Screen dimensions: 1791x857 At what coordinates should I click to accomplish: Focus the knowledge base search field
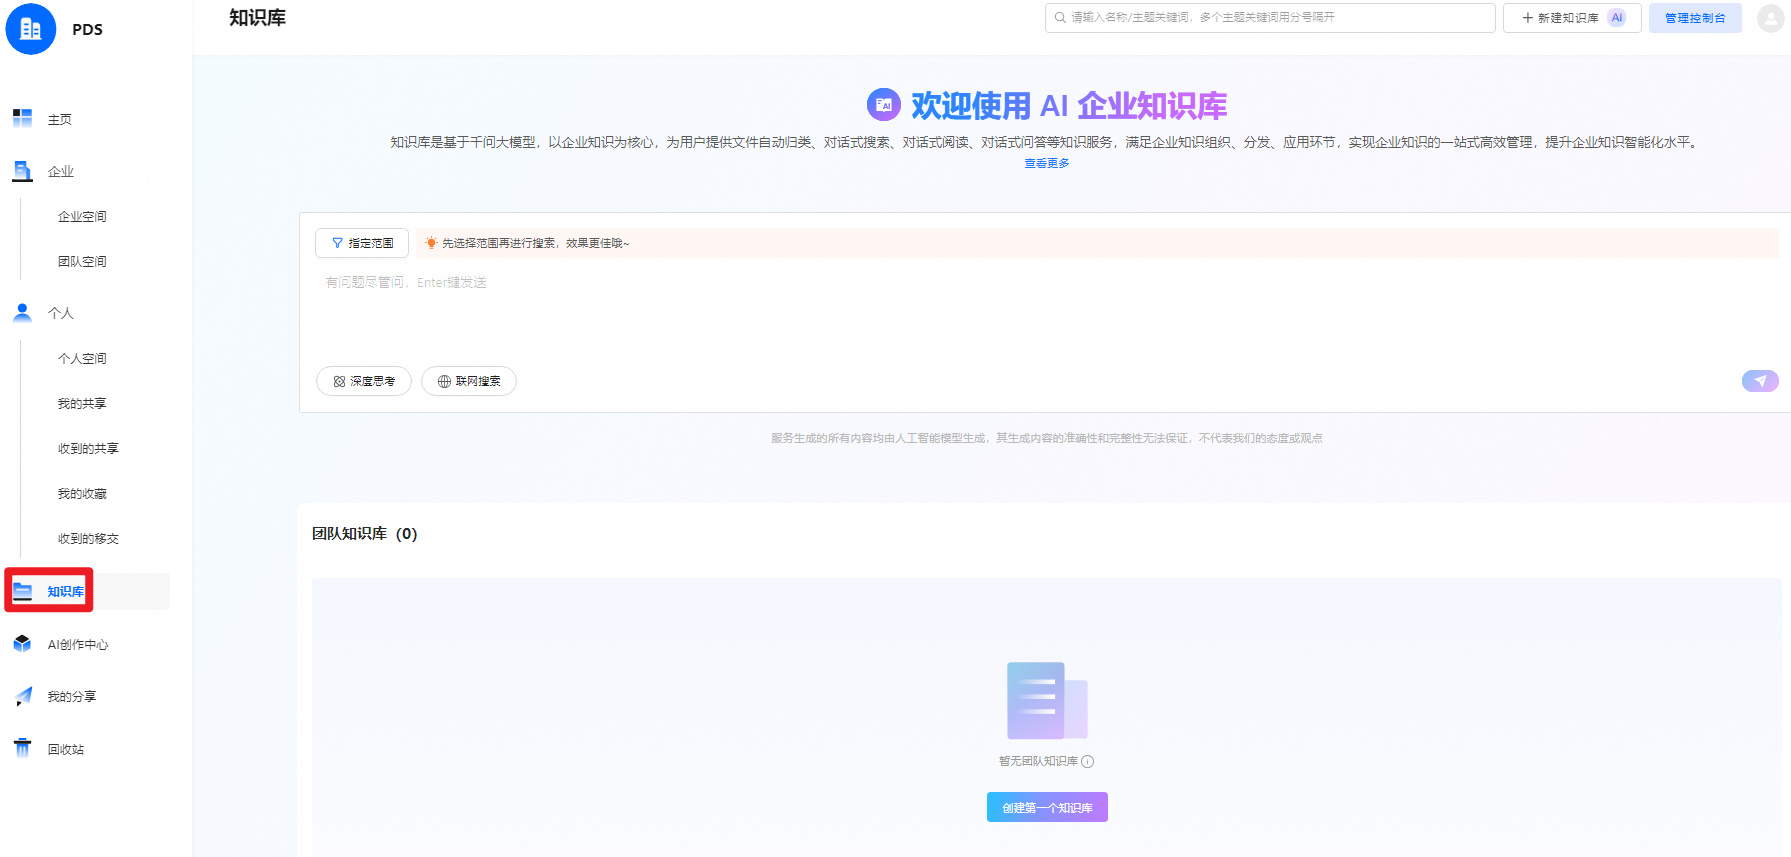tap(1270, 18)
